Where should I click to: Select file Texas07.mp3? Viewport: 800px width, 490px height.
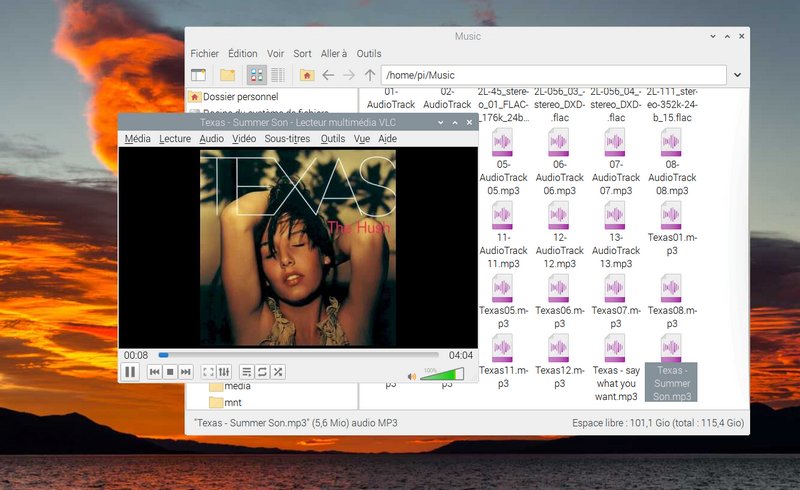tap(615, 302)
